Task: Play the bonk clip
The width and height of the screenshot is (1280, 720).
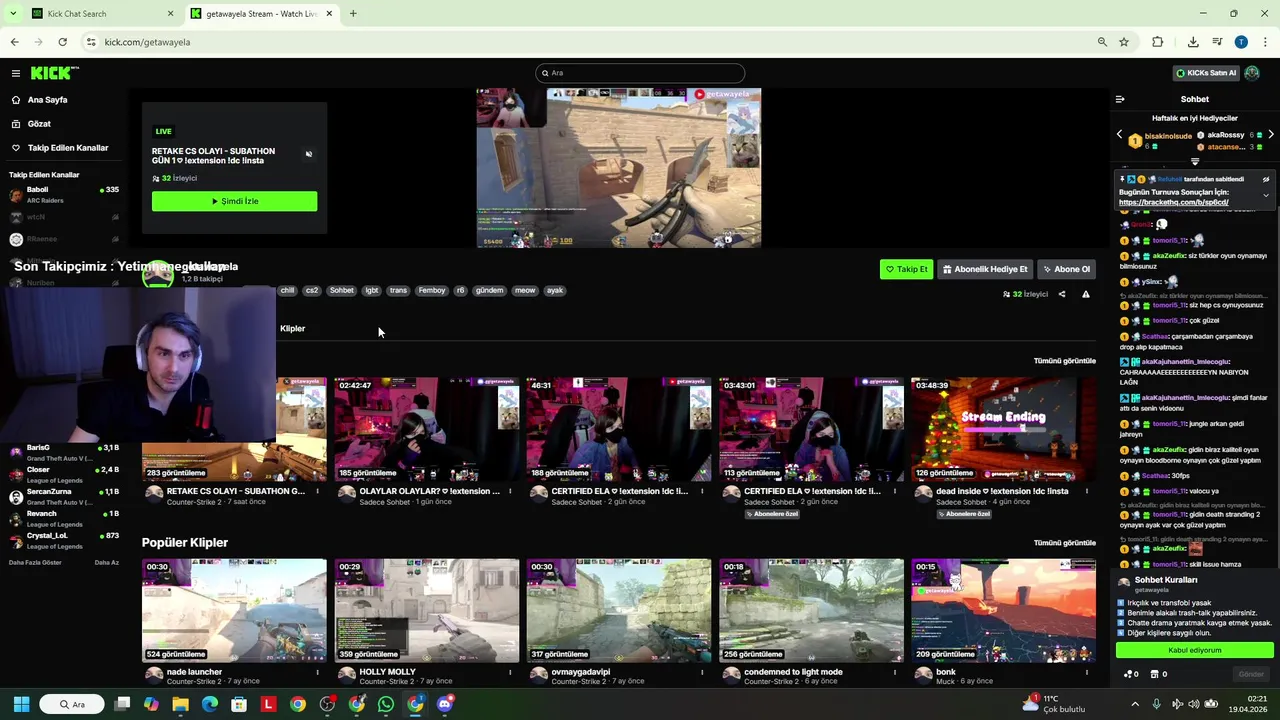Action: click(1004, 610)
